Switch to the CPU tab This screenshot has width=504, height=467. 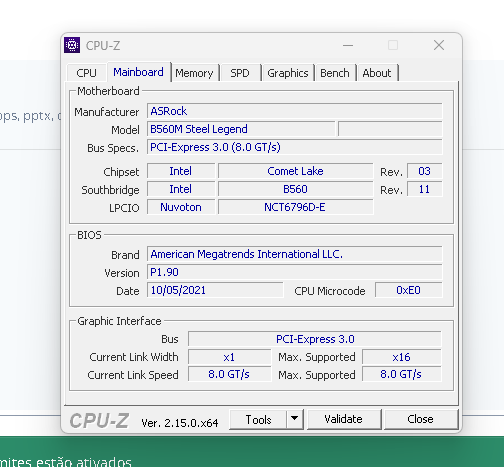coord(86,73)
